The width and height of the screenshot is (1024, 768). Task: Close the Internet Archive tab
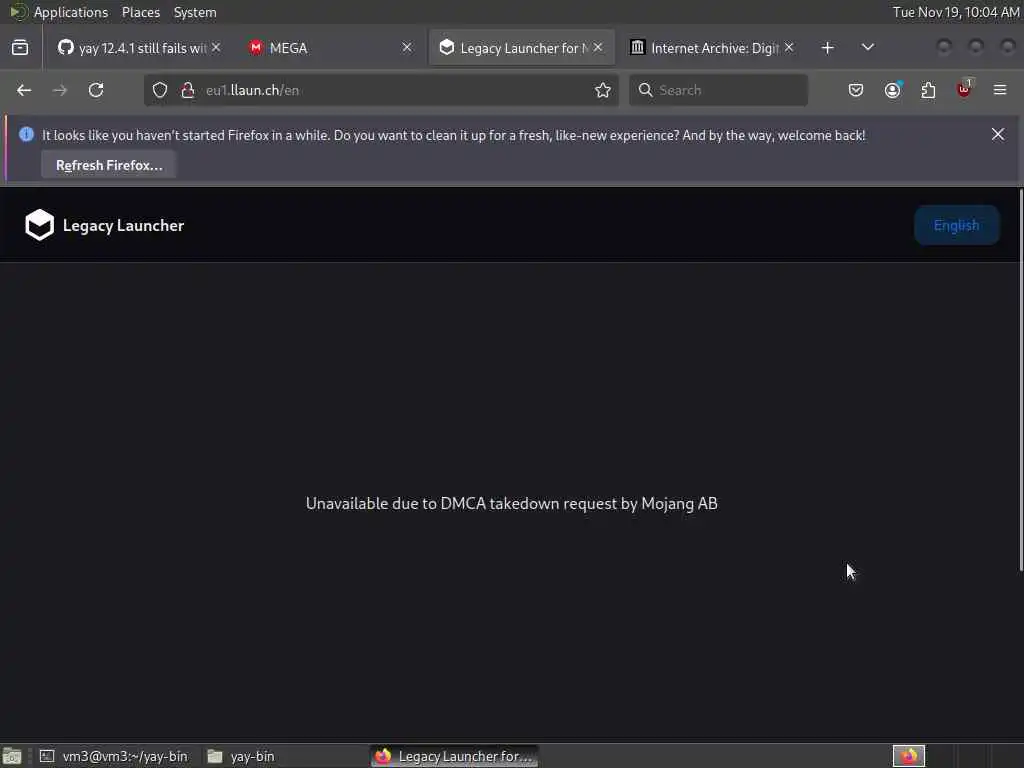[789, 48]
